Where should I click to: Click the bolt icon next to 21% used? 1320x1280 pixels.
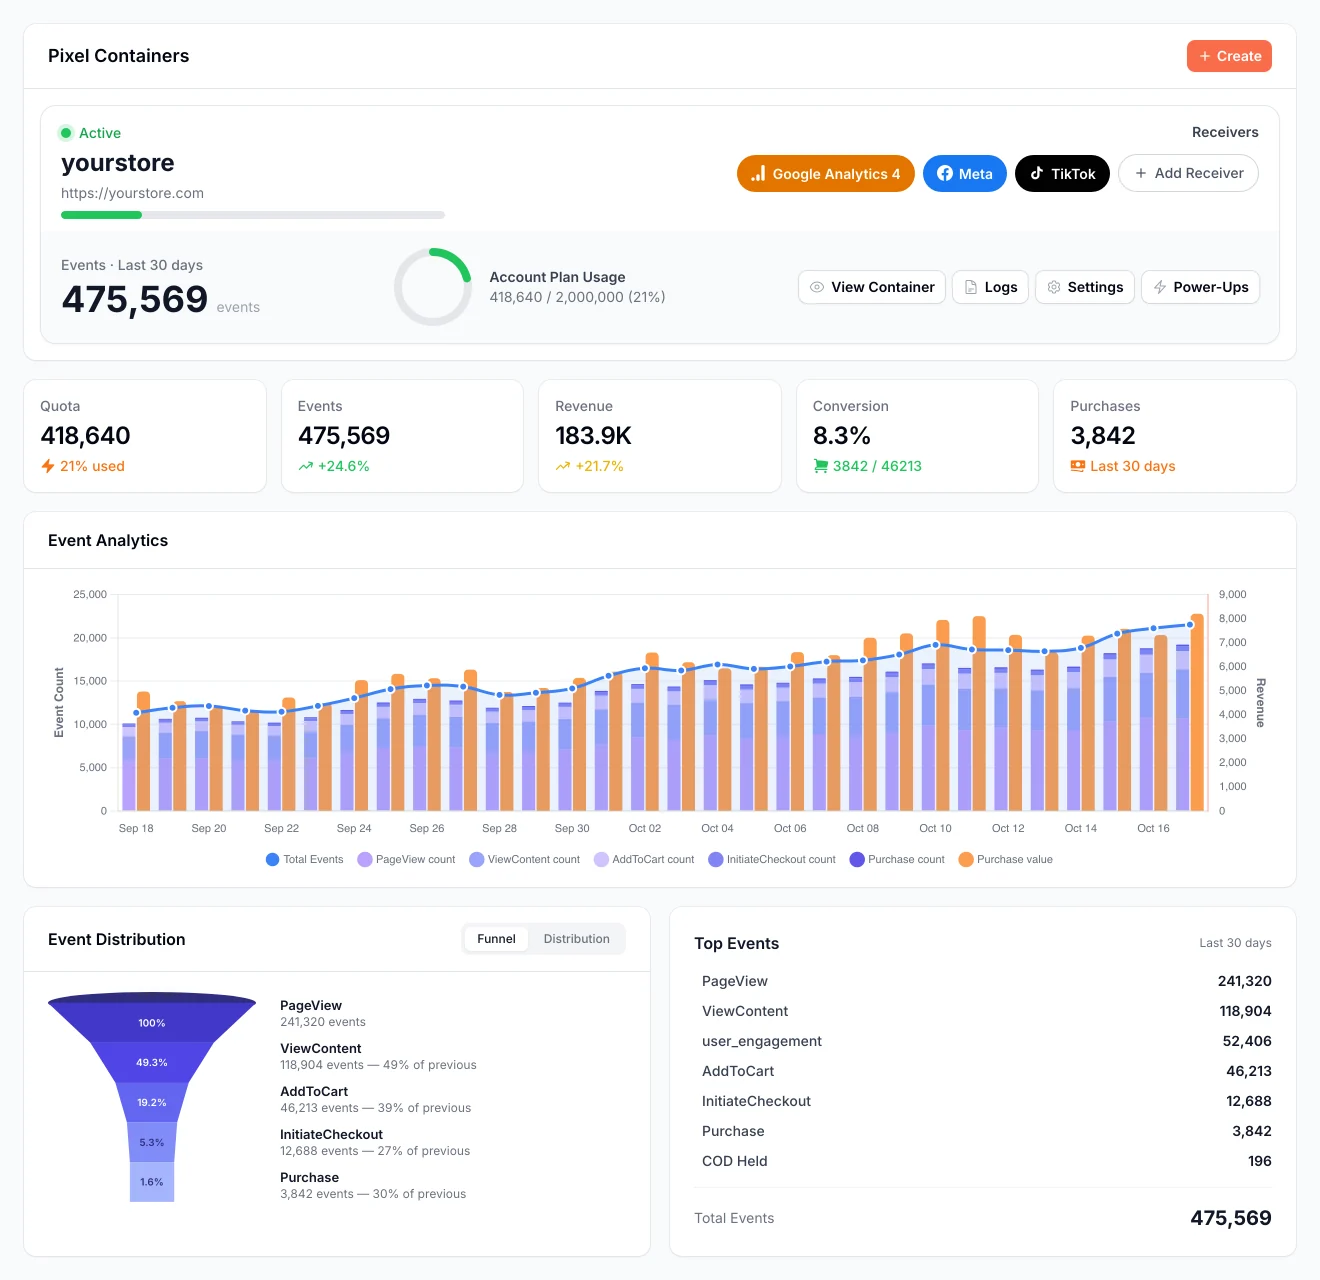tap(48, 466)
